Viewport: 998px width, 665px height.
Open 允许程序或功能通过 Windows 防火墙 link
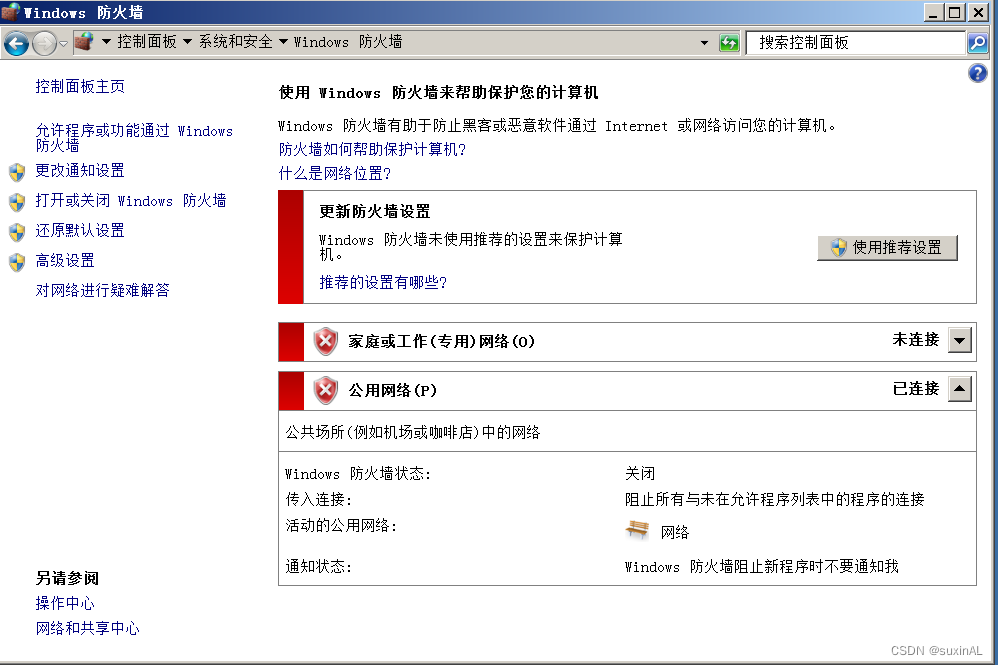click(134, 138)
